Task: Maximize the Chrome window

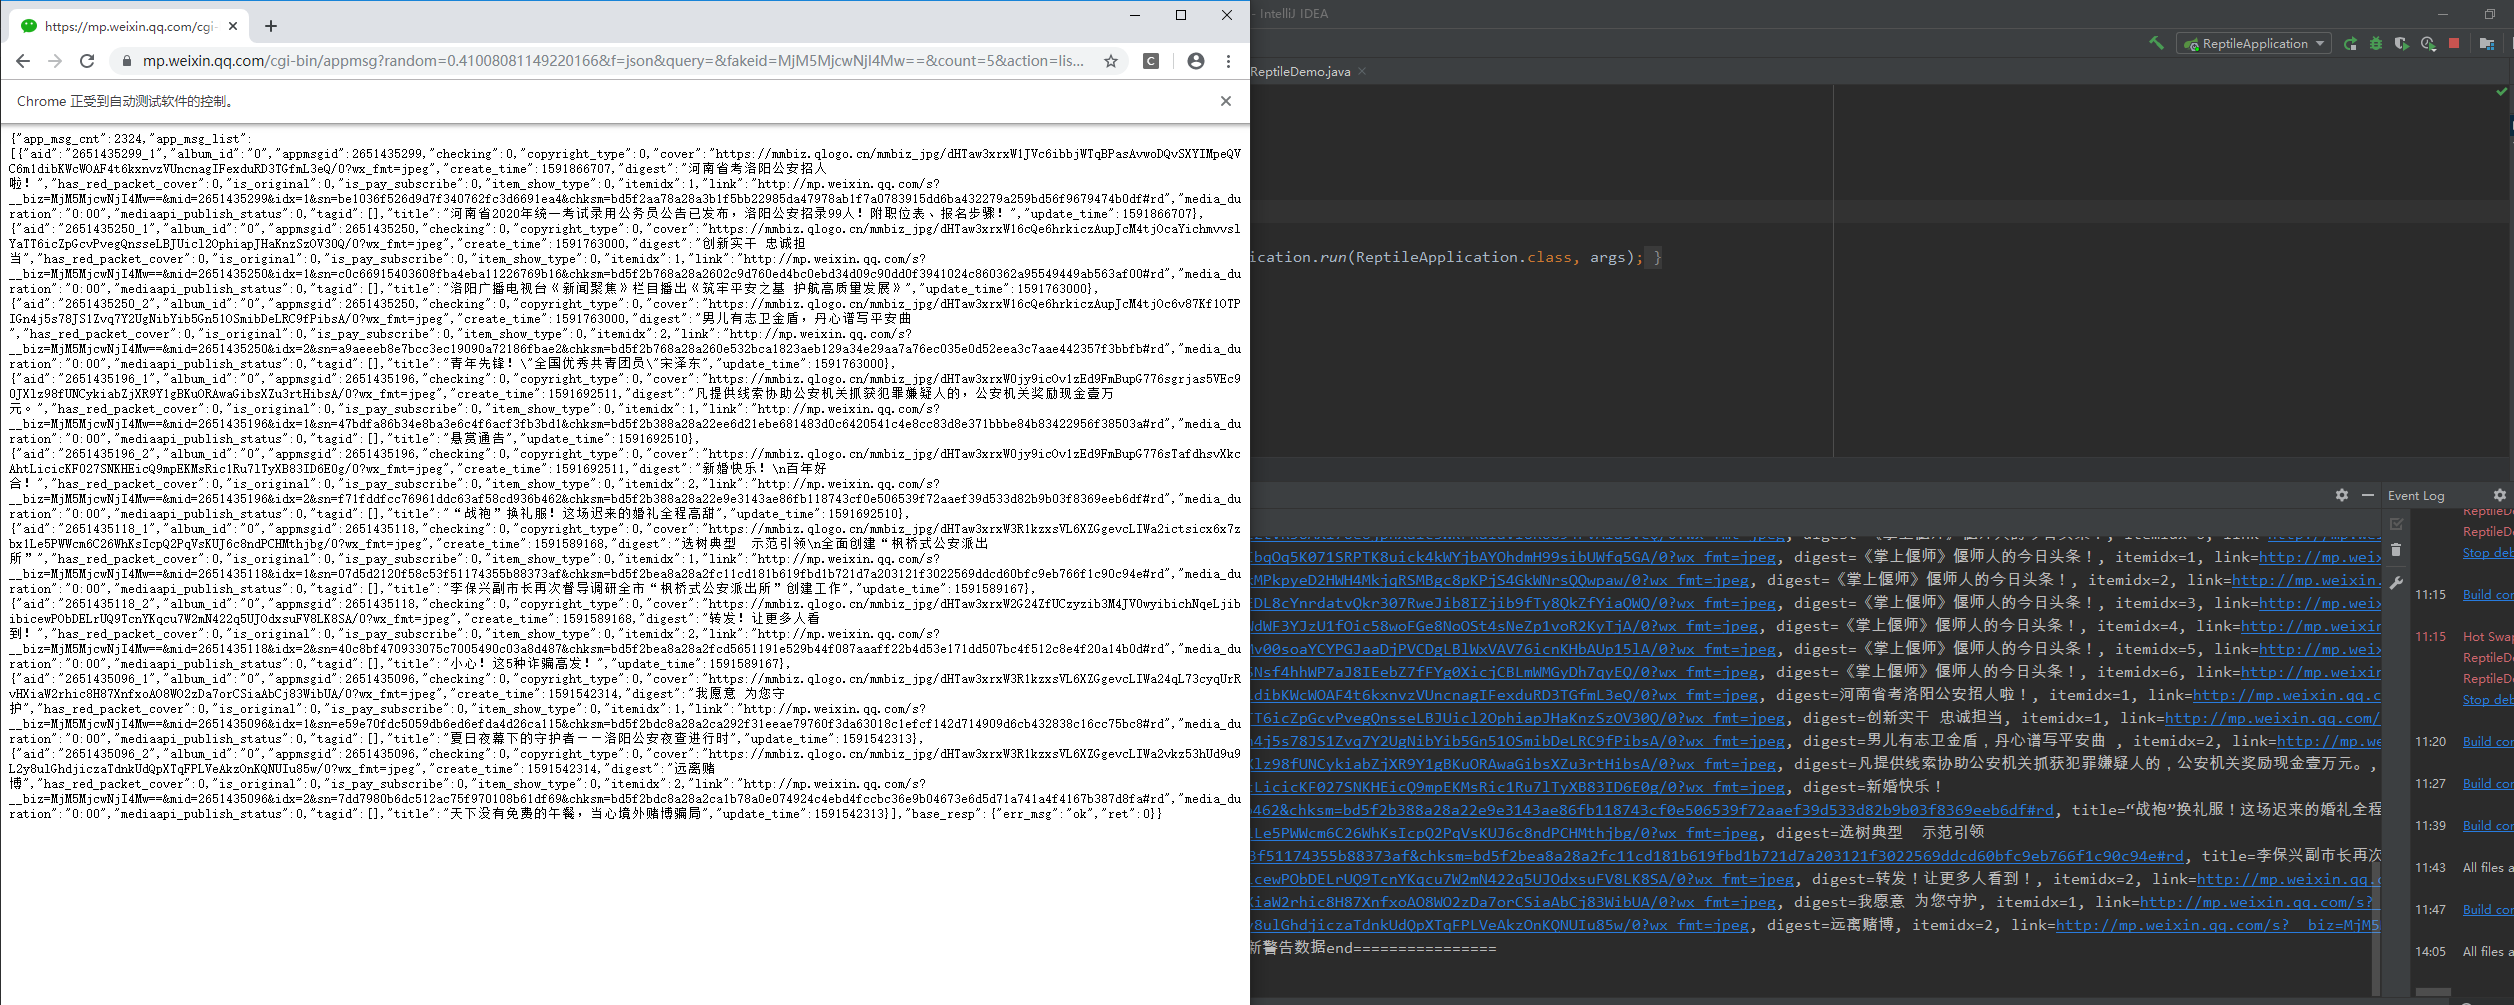Action: 1181,15
